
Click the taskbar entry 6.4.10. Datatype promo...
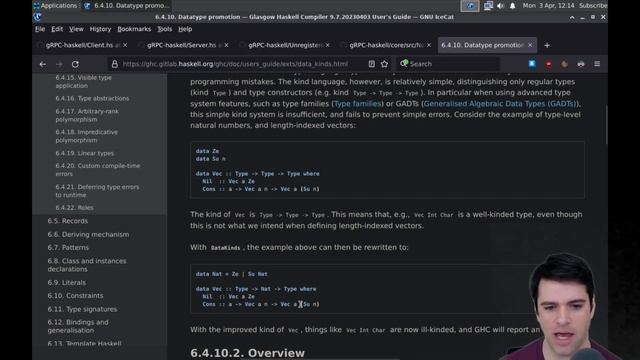127,6
